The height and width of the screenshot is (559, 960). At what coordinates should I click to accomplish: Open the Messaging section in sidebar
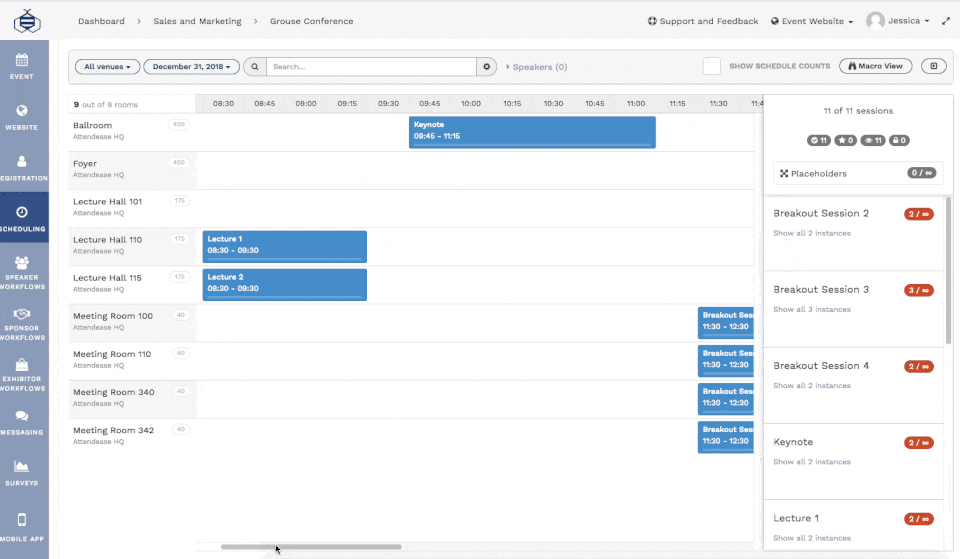click(22, 422)
